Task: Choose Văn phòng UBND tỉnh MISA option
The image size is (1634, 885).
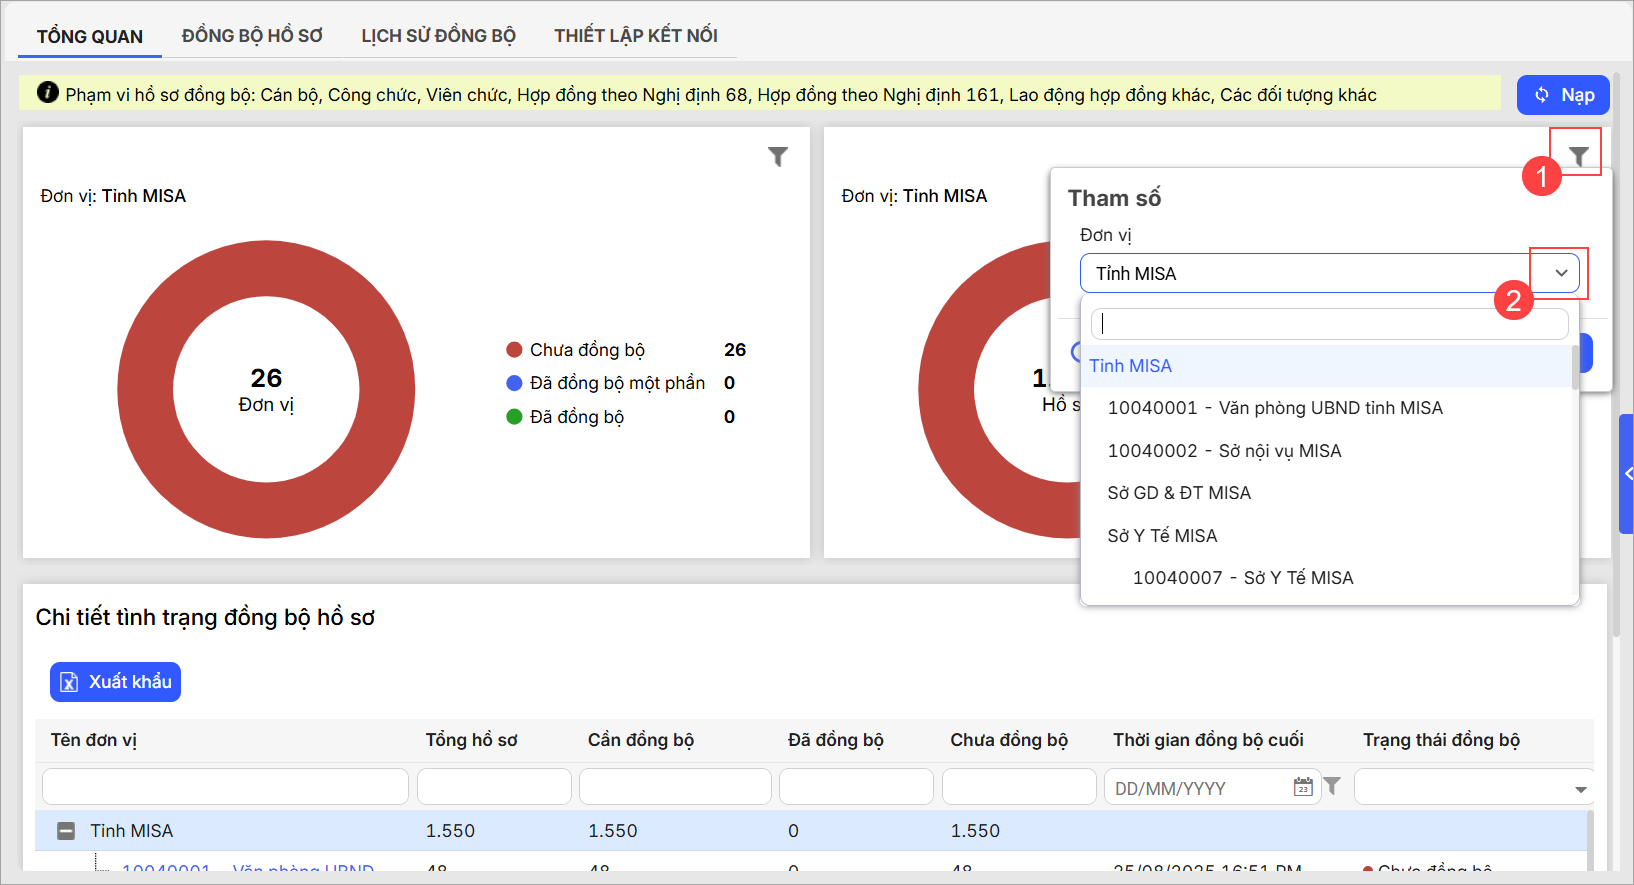Action: pos(1275,408)
